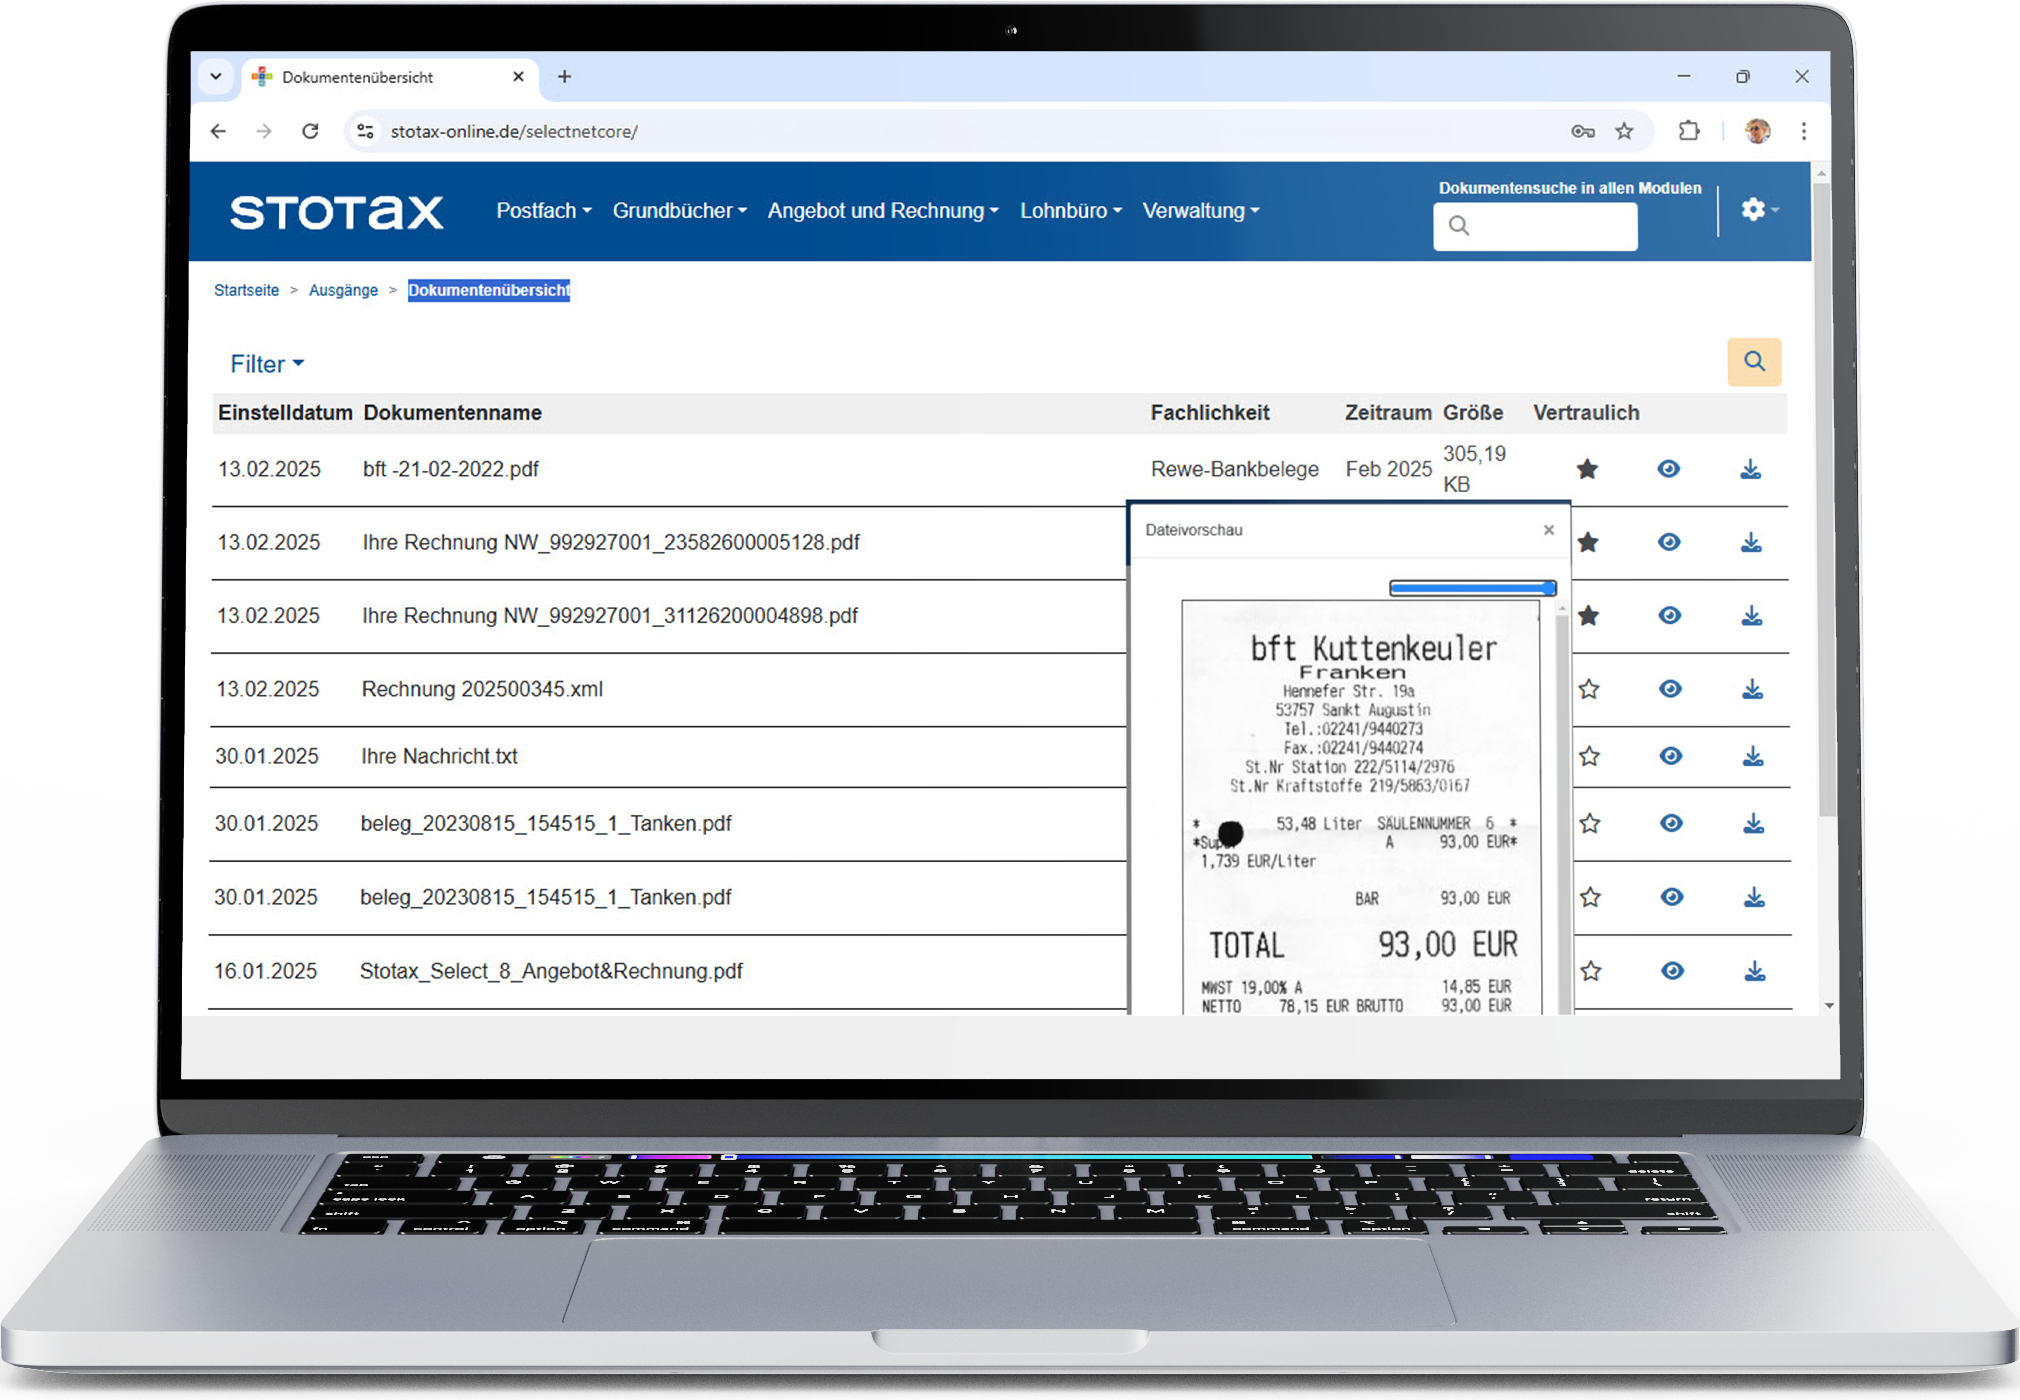Click the orange search button
This screenshot has height=1400, width=2020.
(x=1754, y=362)
